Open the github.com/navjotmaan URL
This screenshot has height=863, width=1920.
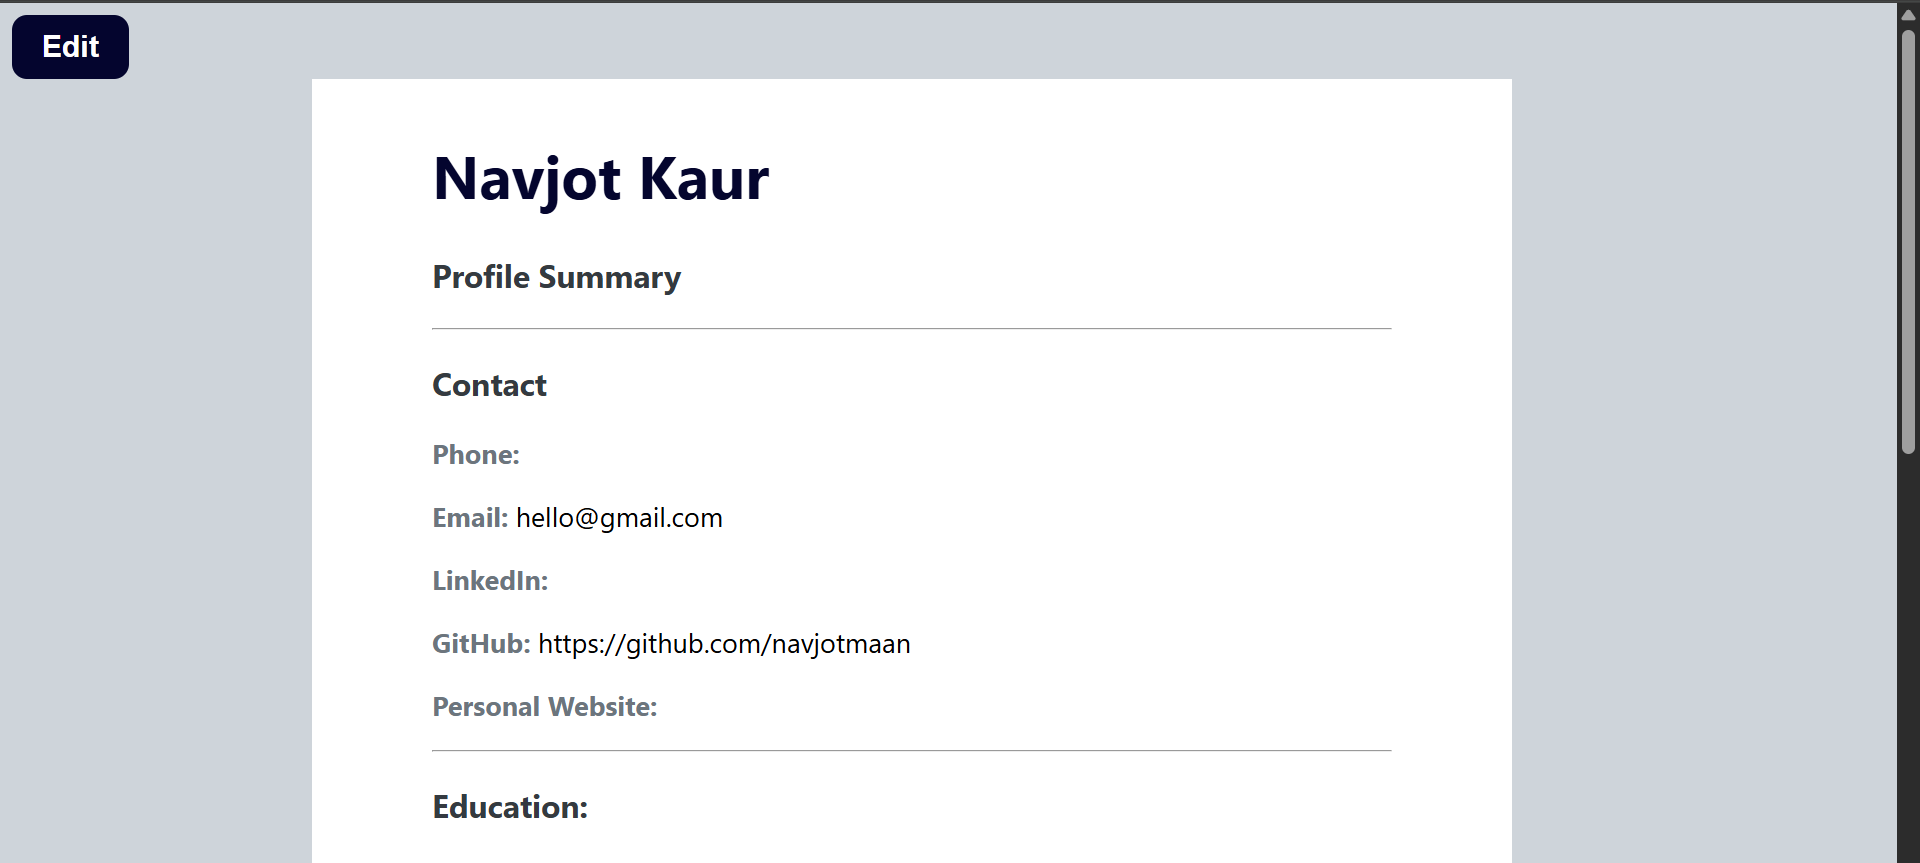[724, 644]
